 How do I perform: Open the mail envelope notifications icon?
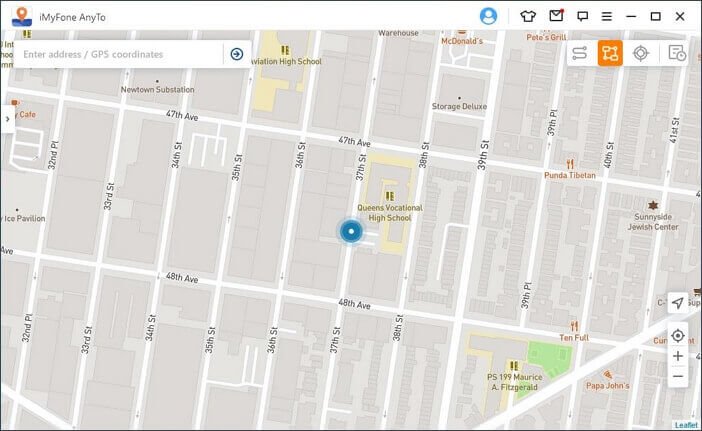[556, 16]
